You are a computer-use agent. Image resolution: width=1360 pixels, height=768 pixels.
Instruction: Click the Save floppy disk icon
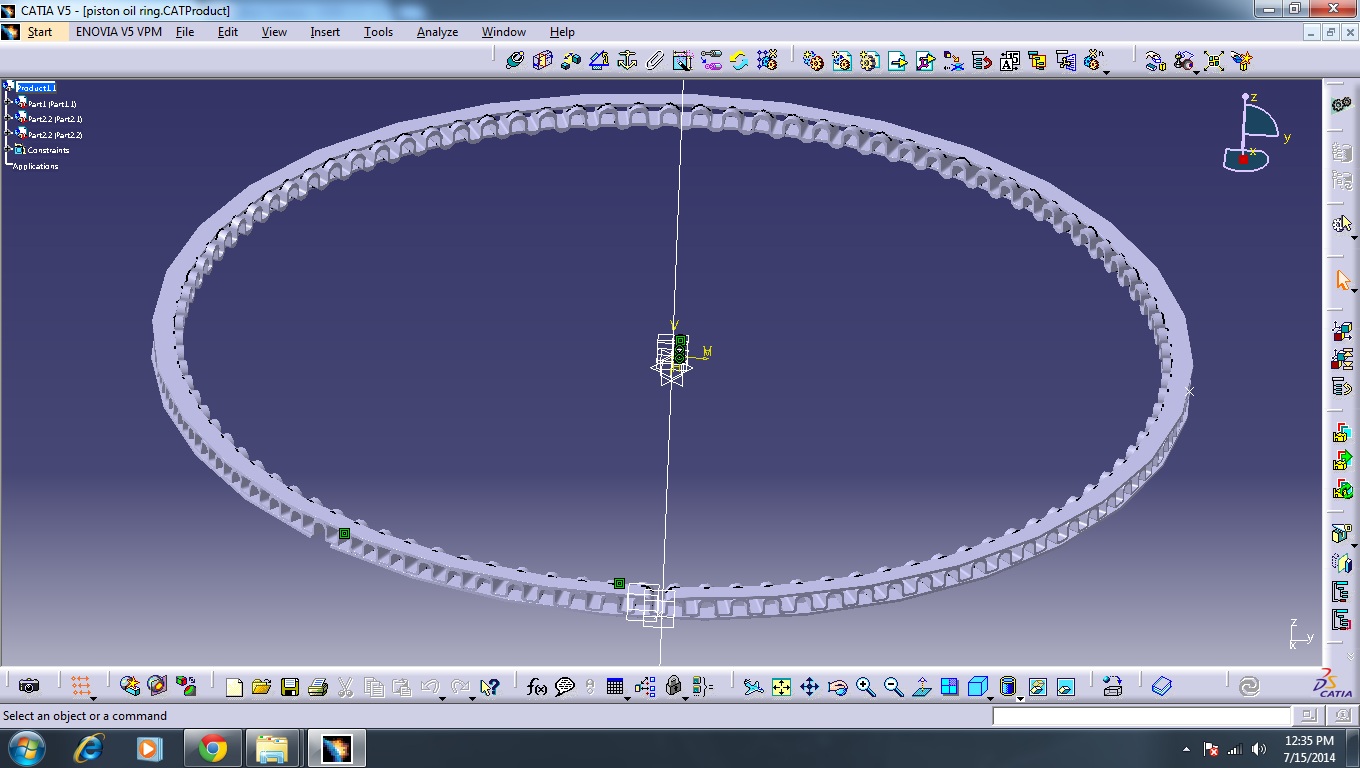click(290, 686)
